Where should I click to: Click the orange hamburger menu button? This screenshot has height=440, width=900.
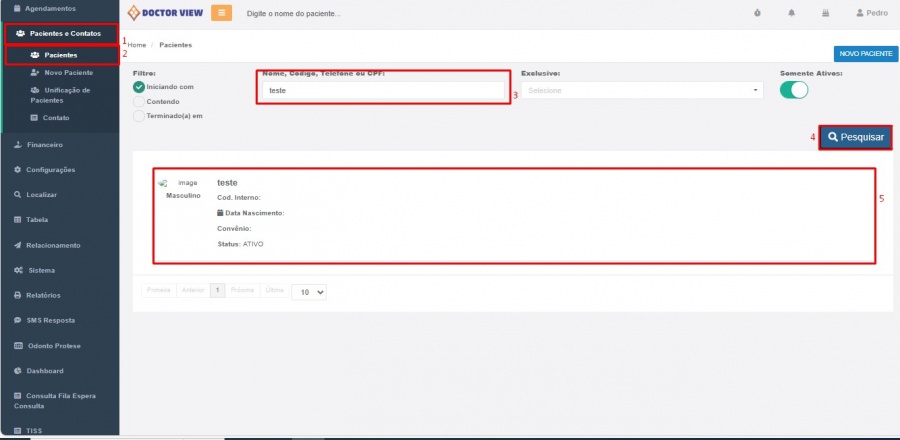[221, 13]
